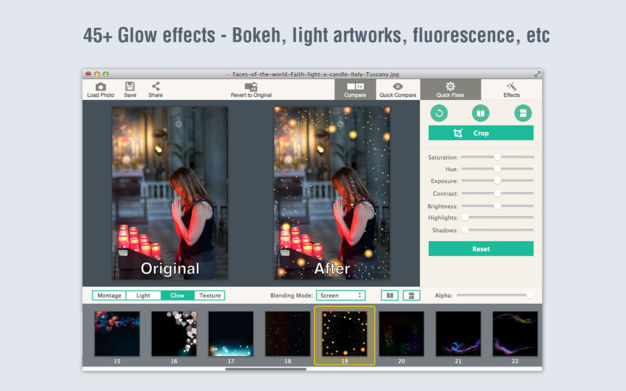Switch to side-by-side layout icon near Alpha
626x391 pixels.
tap(390, 296)
